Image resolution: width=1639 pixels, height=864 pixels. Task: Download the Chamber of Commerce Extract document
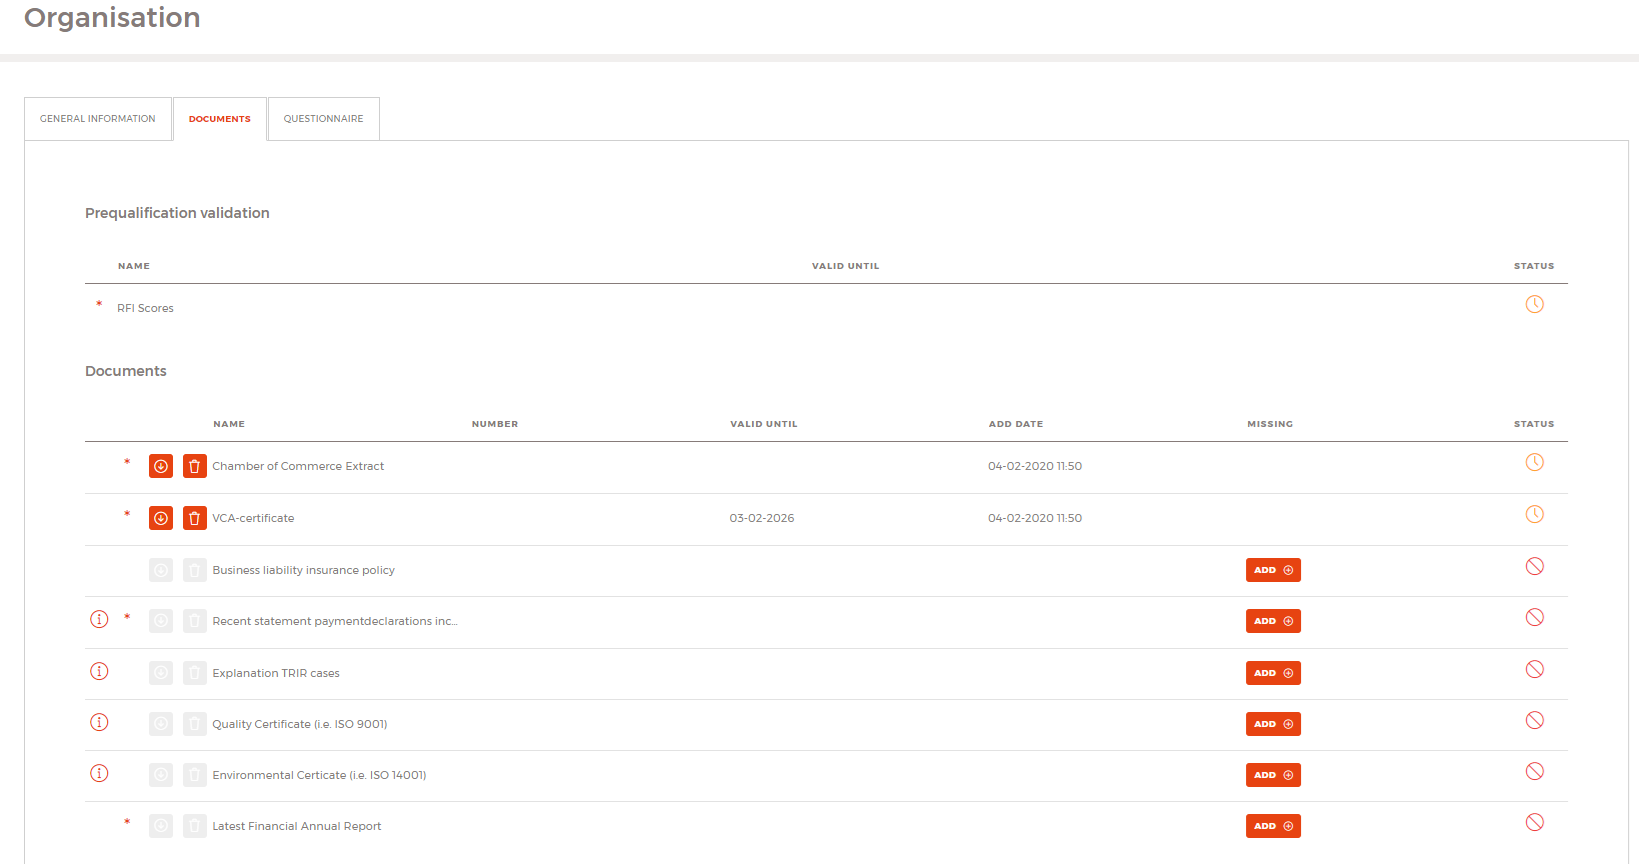coord(160,466)
